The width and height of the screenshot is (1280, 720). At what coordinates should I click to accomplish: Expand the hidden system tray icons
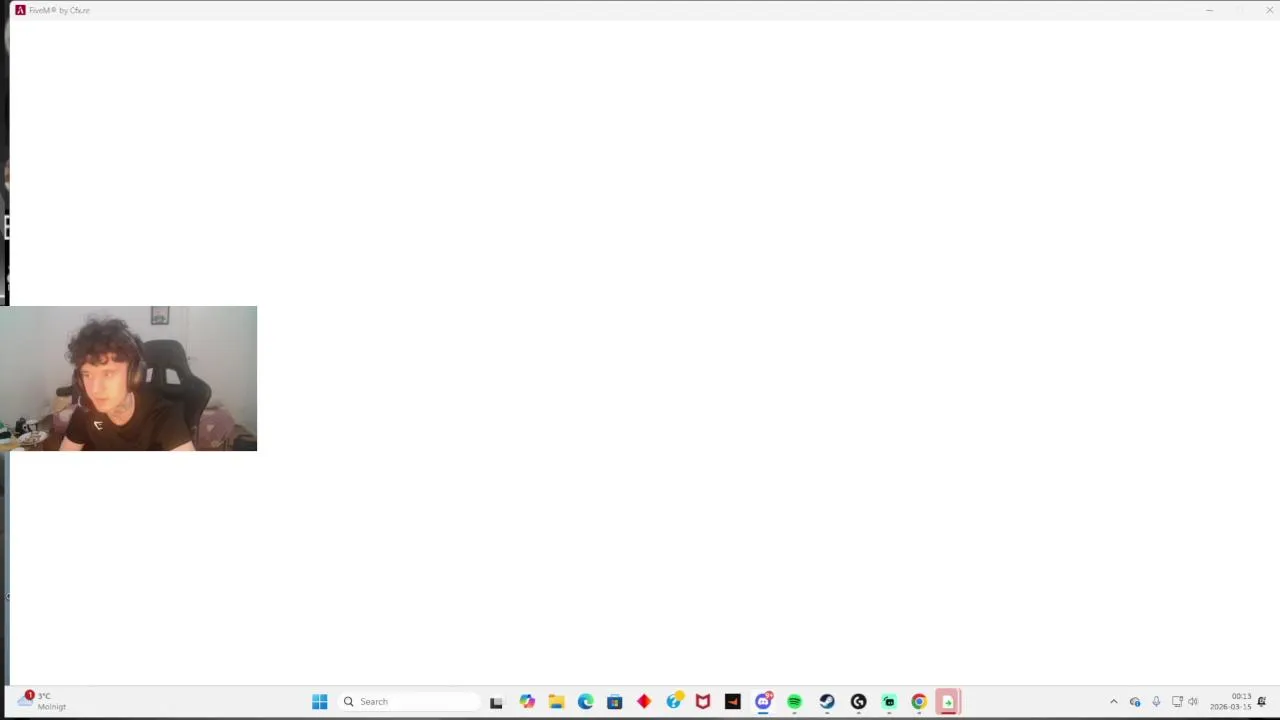click(1114, 702)
